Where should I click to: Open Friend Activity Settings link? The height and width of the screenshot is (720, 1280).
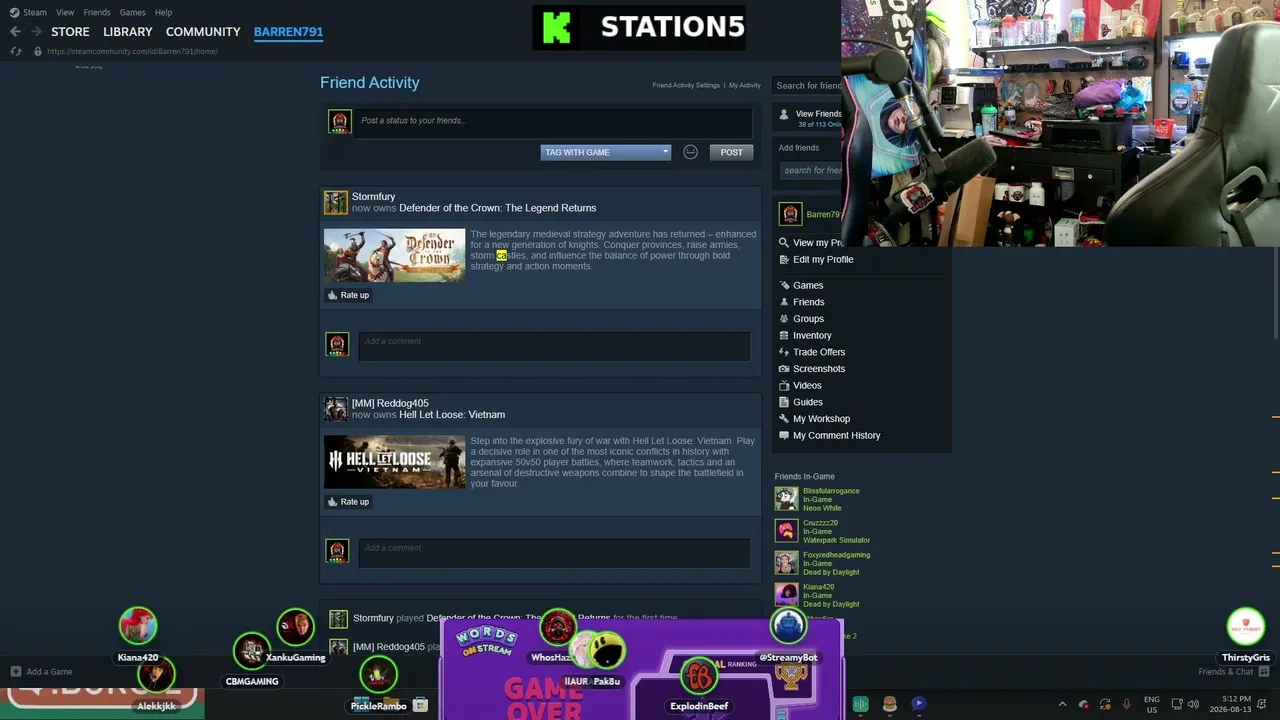(x=686, y=85)
